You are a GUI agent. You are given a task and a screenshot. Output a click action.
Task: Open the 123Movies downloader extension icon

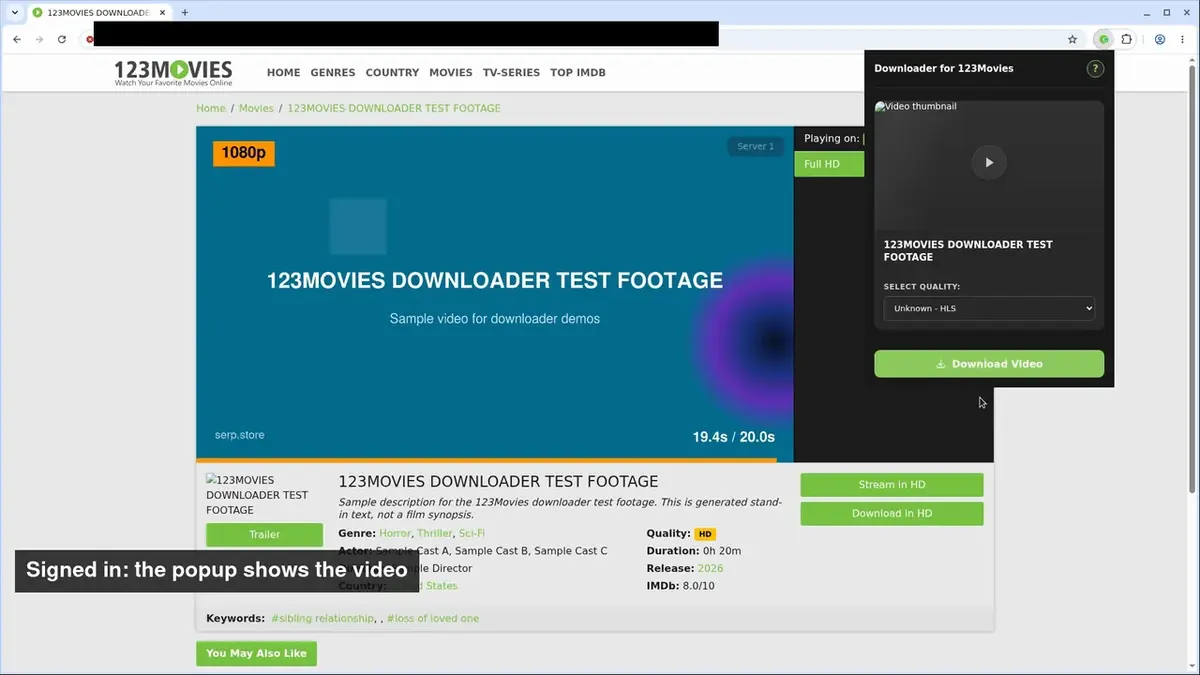coord(1103,40)
